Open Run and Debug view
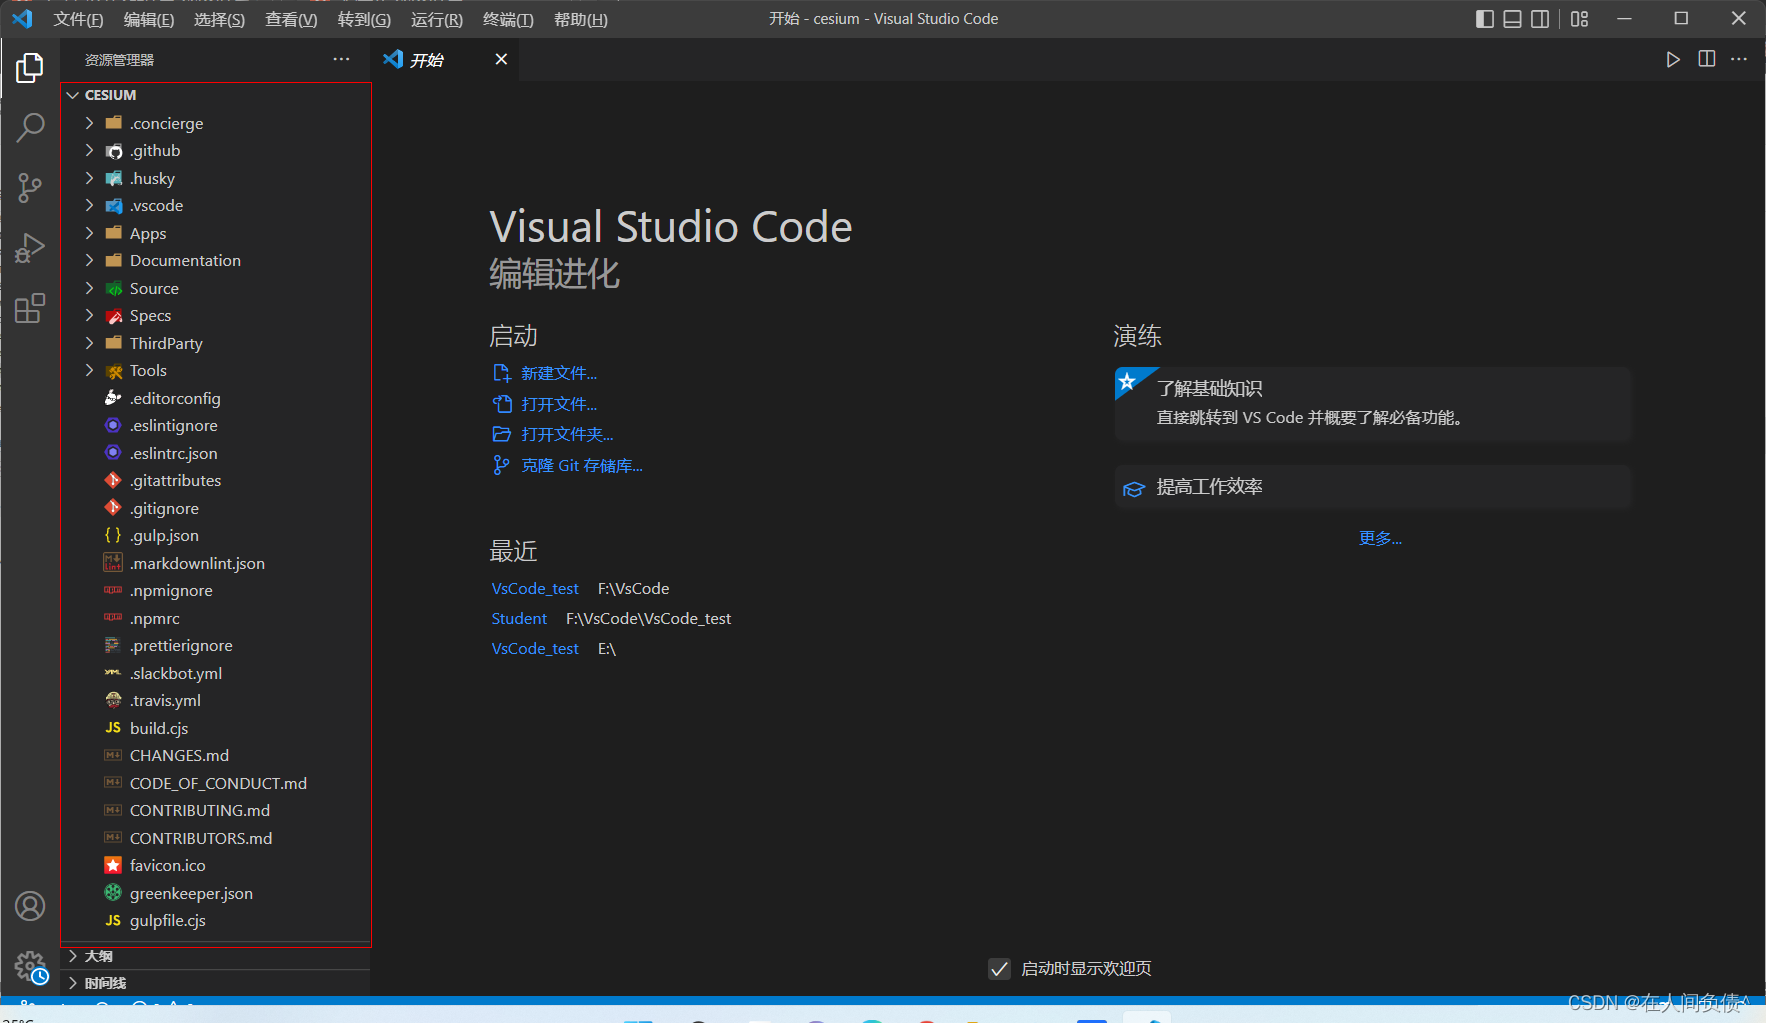 click(x=30, y=248)
